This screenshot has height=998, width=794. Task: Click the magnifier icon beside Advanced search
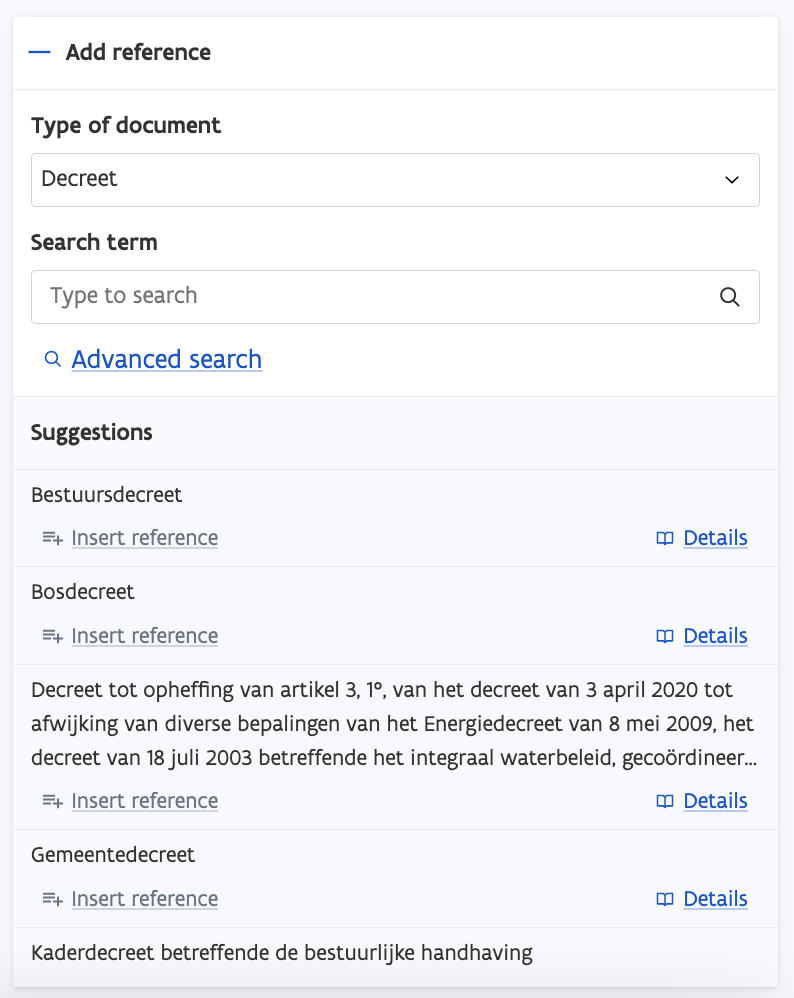(x=53, y=359)
